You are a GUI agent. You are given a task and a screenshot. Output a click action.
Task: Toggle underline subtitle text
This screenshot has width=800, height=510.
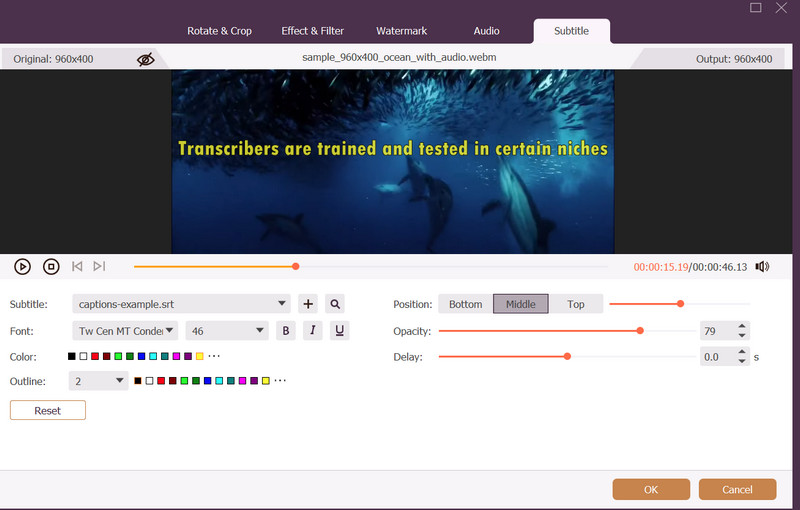[x=340, y=330]
